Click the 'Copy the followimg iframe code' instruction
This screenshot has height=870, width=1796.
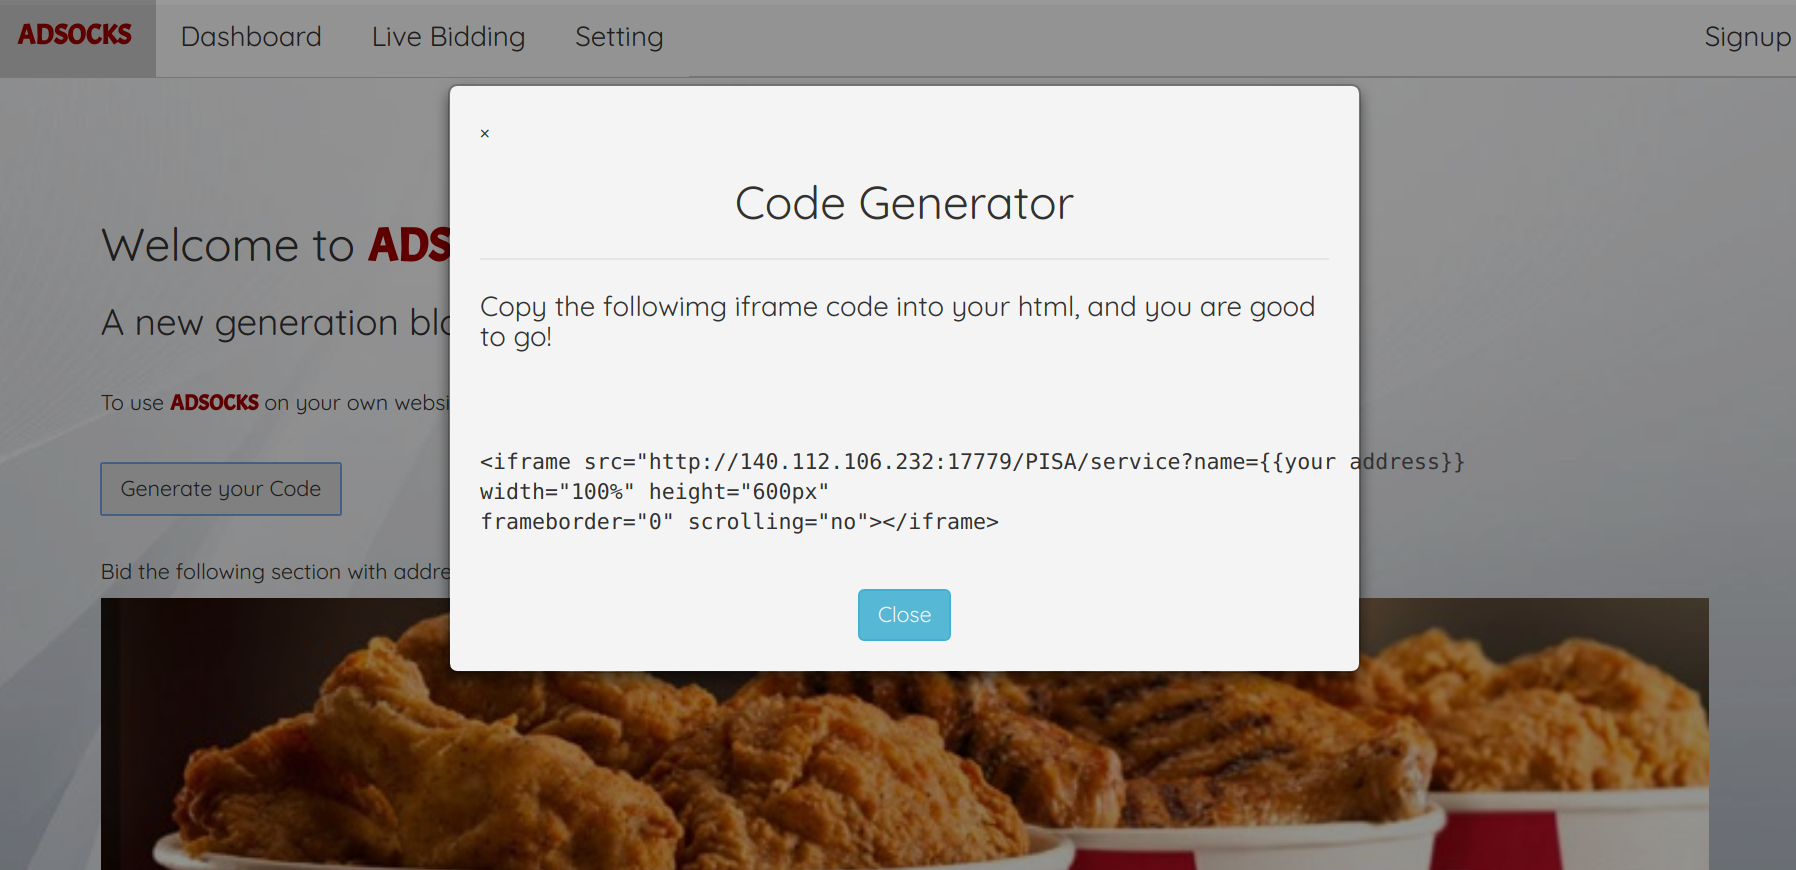tap(898, 321)
